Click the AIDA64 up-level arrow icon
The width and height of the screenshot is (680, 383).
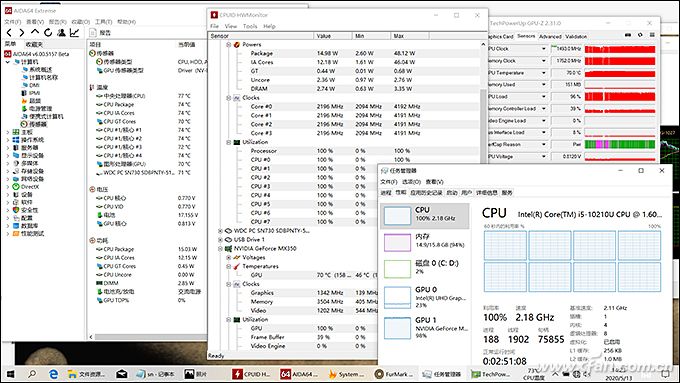point(35,32)
